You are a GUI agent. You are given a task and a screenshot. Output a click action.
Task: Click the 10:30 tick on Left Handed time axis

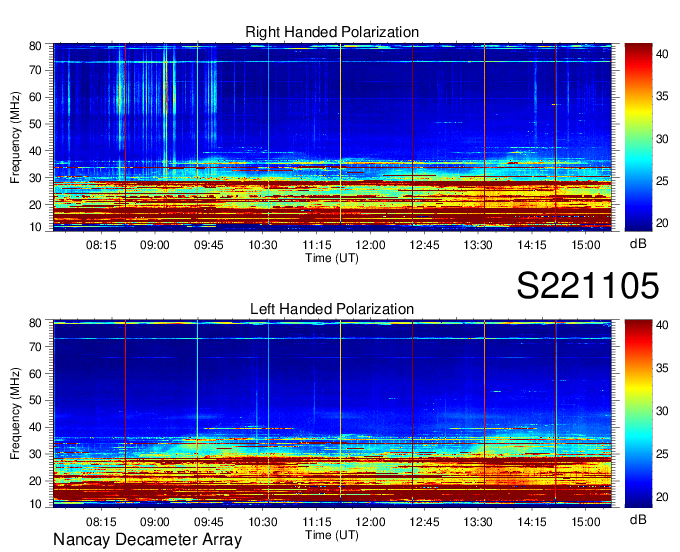tap(262, 522)
